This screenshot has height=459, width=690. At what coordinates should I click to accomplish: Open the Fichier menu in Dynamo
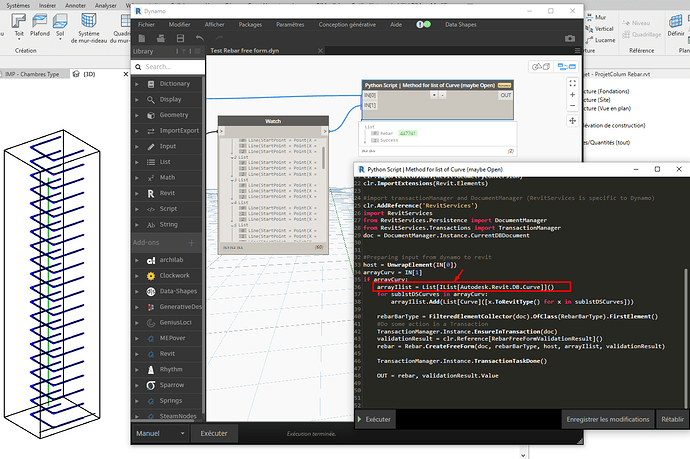[147, 25]
